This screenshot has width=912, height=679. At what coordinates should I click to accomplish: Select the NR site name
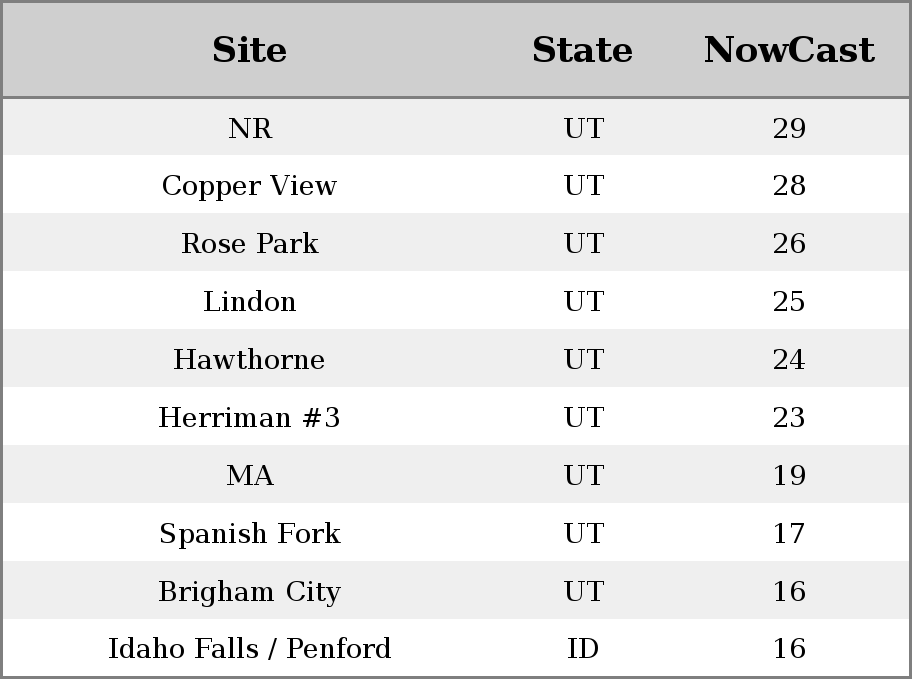(249, 128)
